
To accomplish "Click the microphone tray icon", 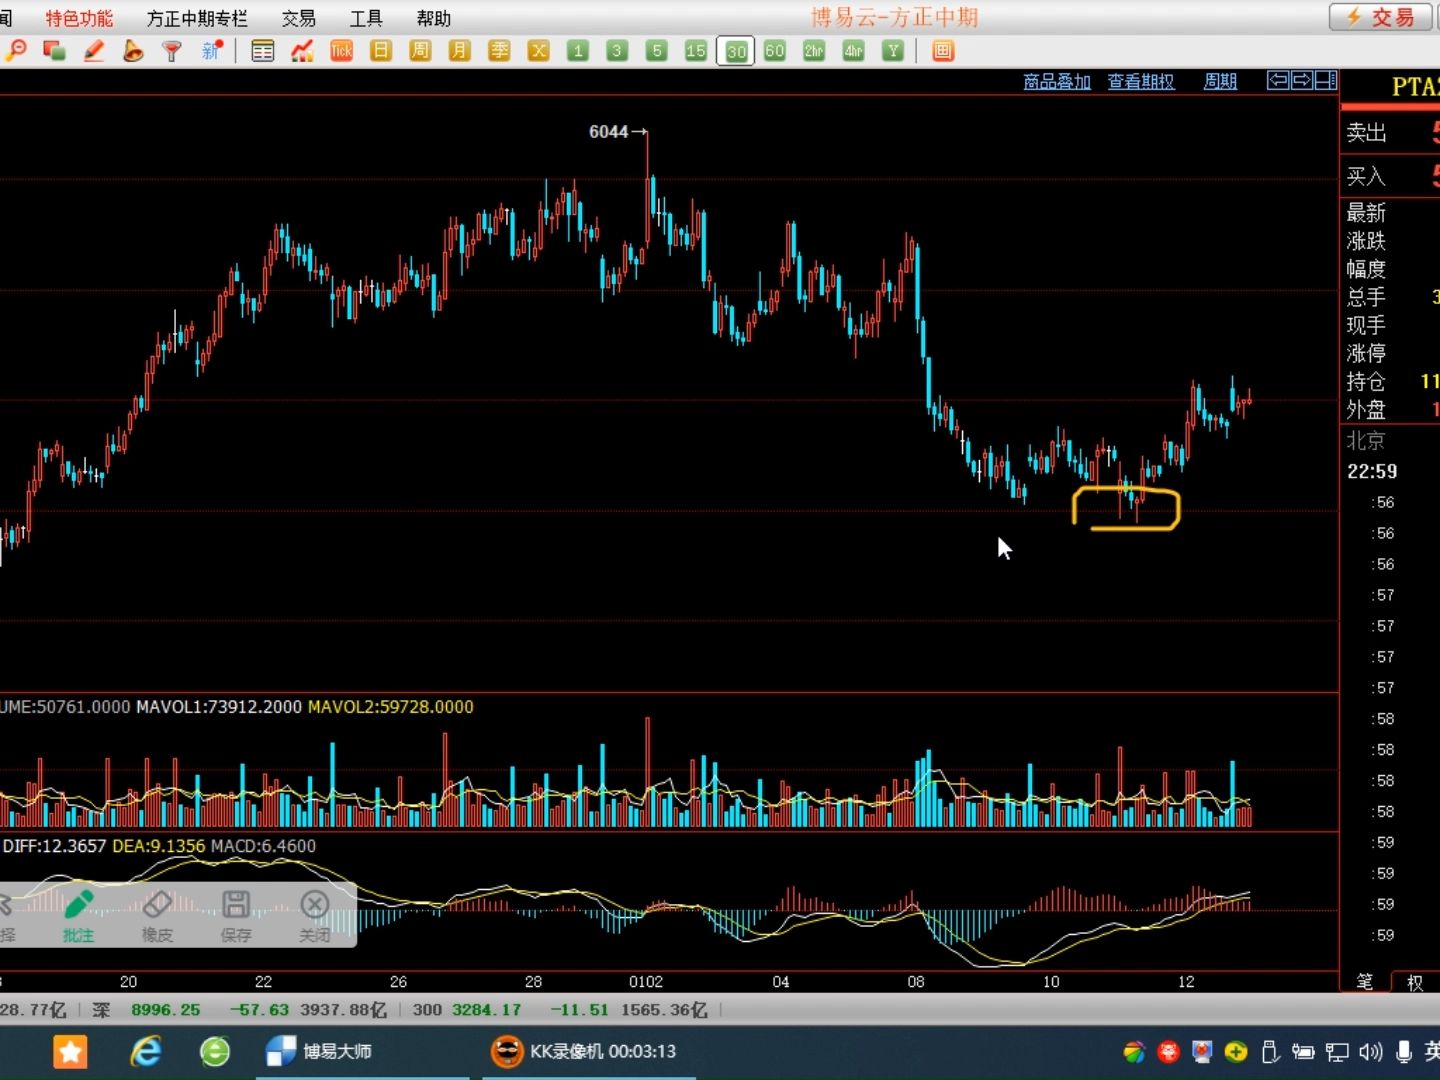I will (1404, 1052).
